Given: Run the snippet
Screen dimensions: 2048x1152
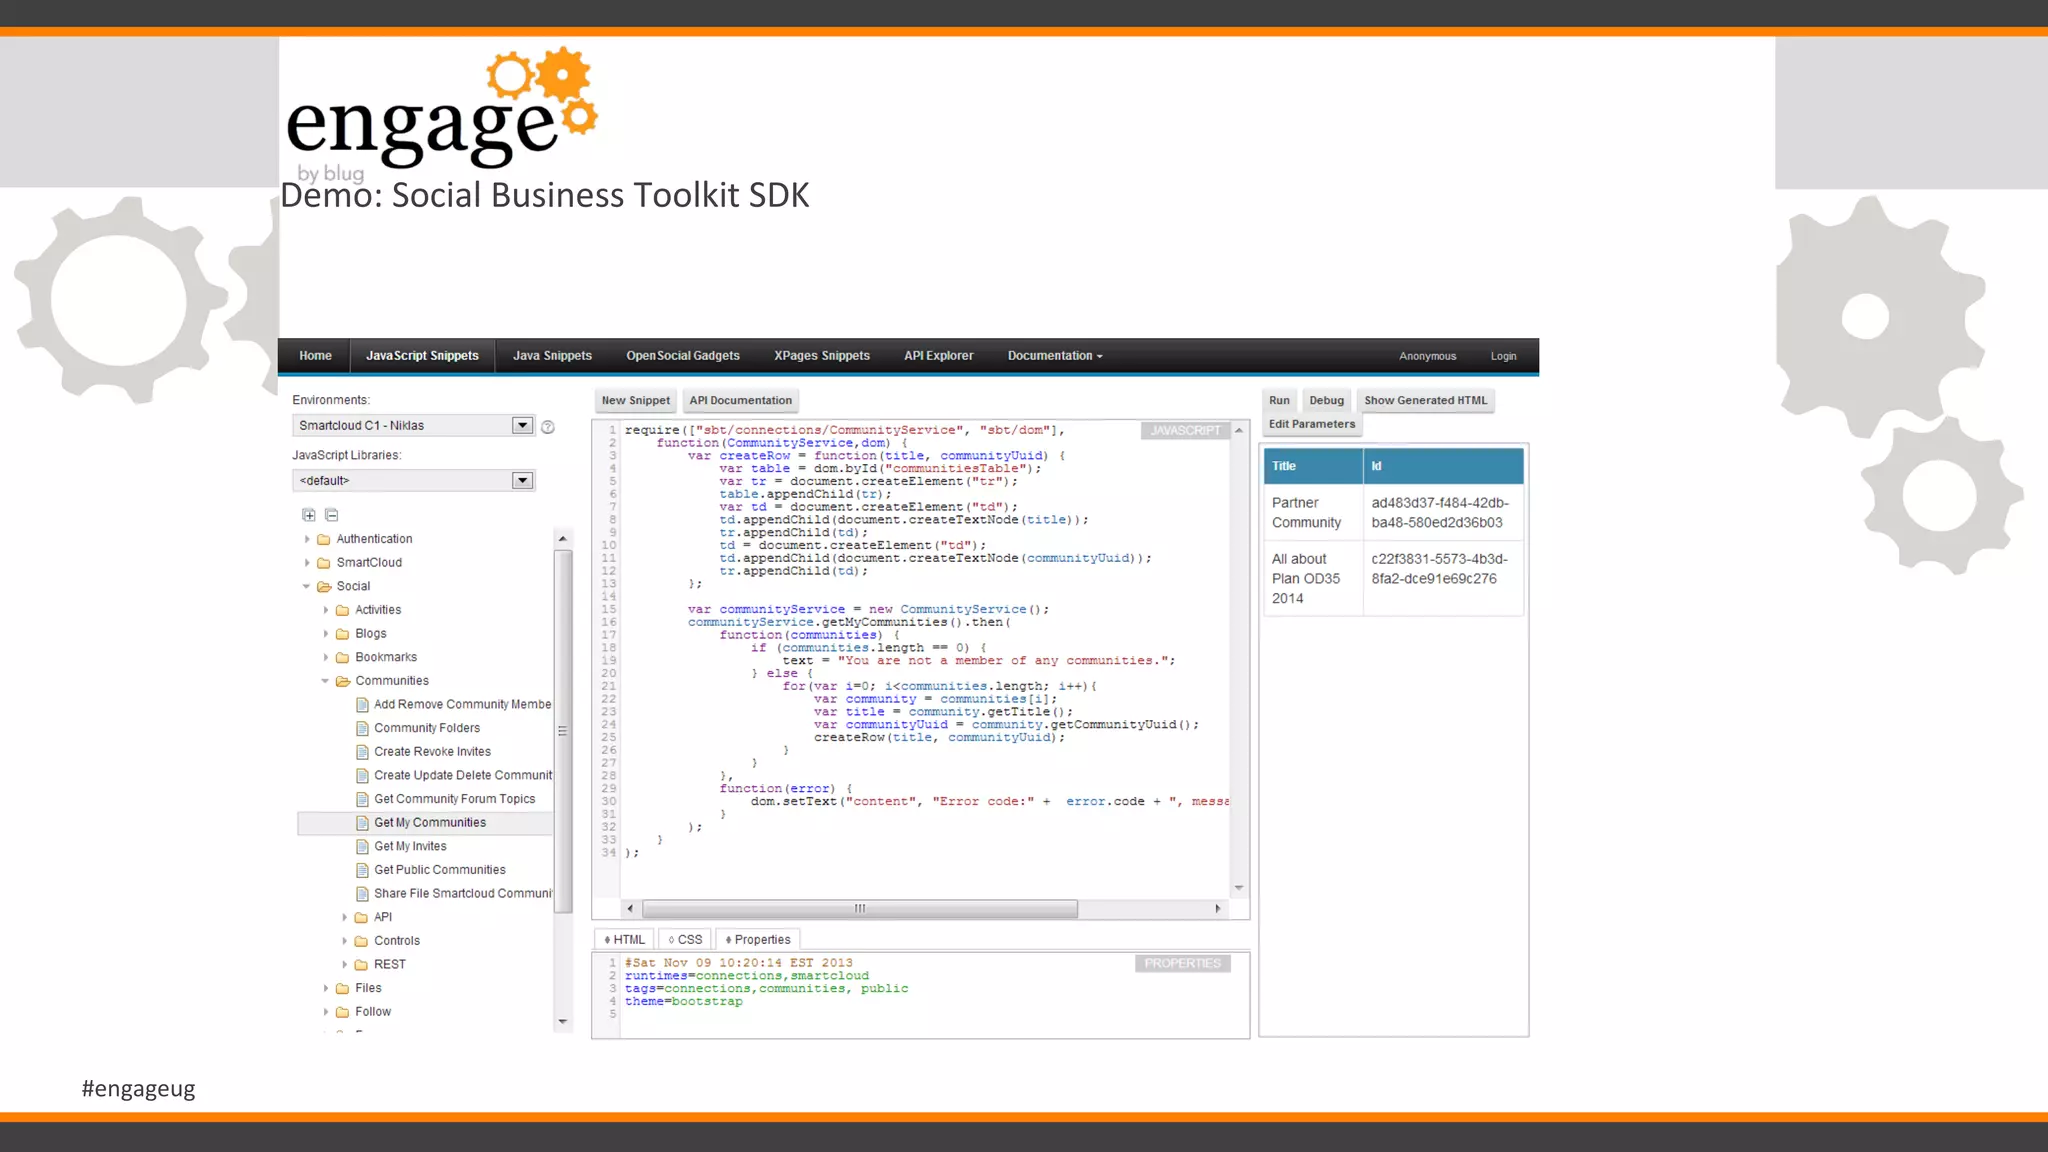Looking at the screenshot, I should [1279, 401].
